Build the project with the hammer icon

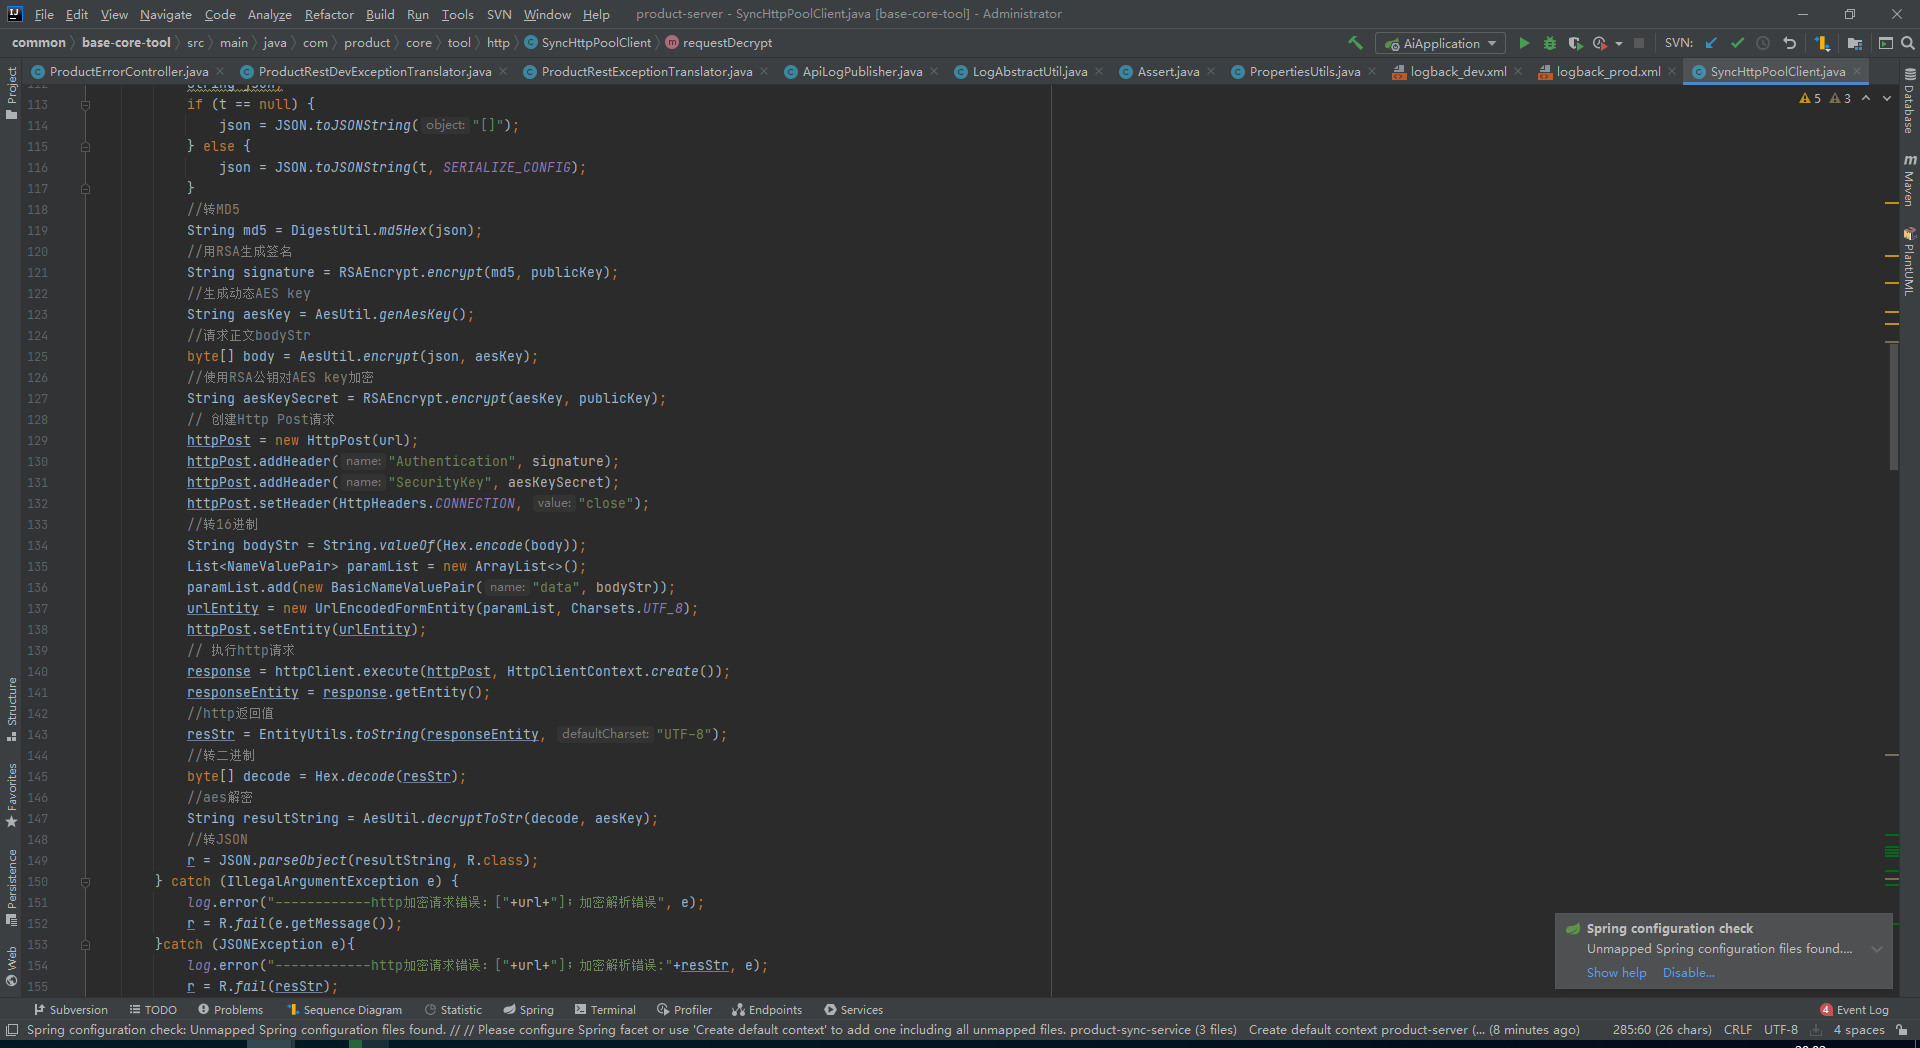[1355, 43]
